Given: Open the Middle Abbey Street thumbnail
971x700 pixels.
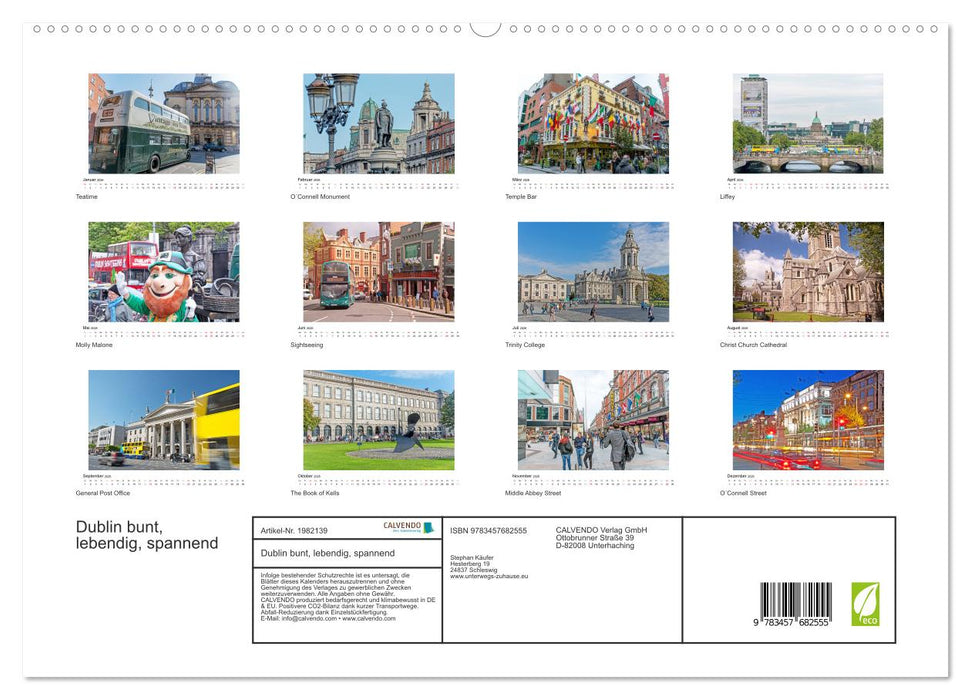Looking at the screenshot, I should (x=593, y=420).
